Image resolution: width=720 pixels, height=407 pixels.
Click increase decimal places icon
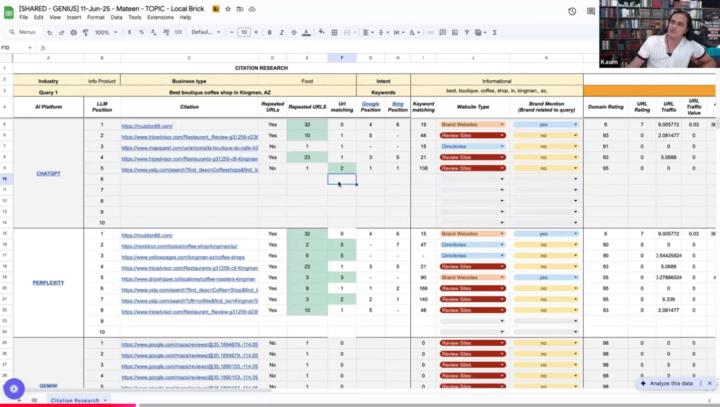(166, 33)
